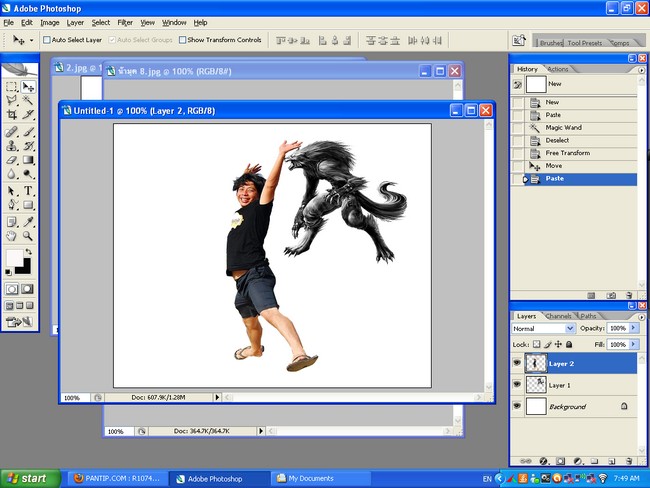This screenshot has height=488, width=650.
Task: Open Untitled-1 status bar info arrow
Action: [217, 397]
